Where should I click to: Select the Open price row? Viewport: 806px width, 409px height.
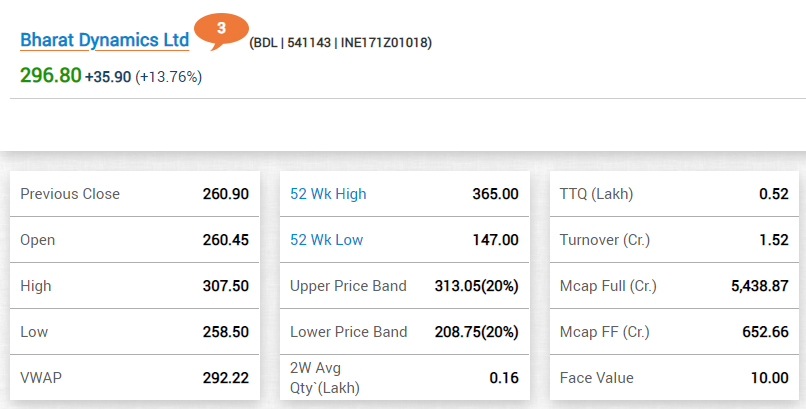coord(135,239)
